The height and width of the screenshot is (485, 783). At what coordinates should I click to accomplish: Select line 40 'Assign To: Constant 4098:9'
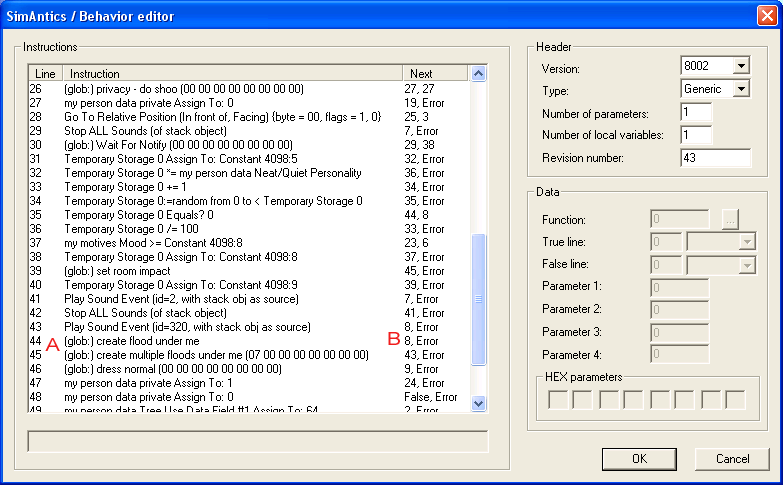(x=249, y=285)
